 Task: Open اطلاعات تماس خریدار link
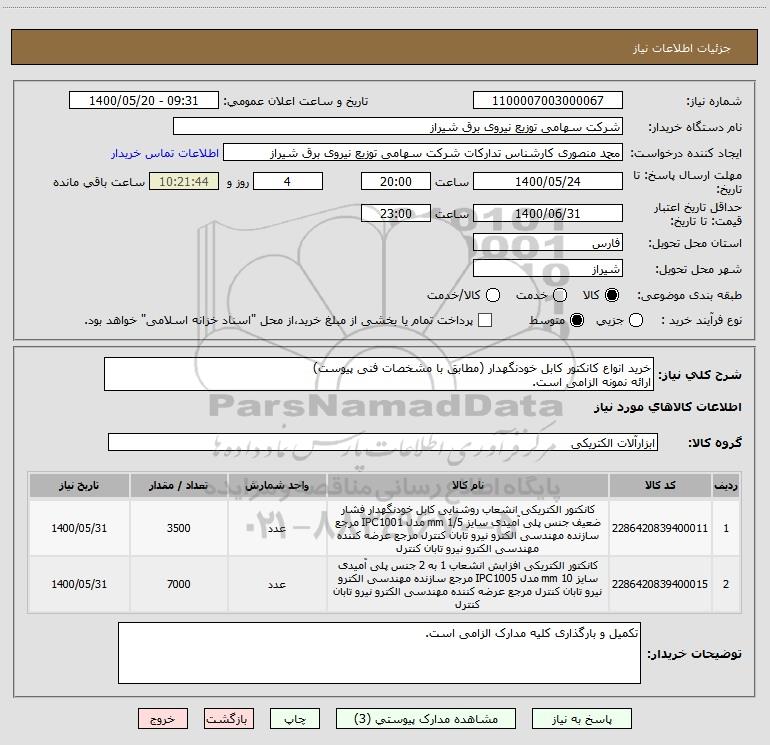[165, 153]
